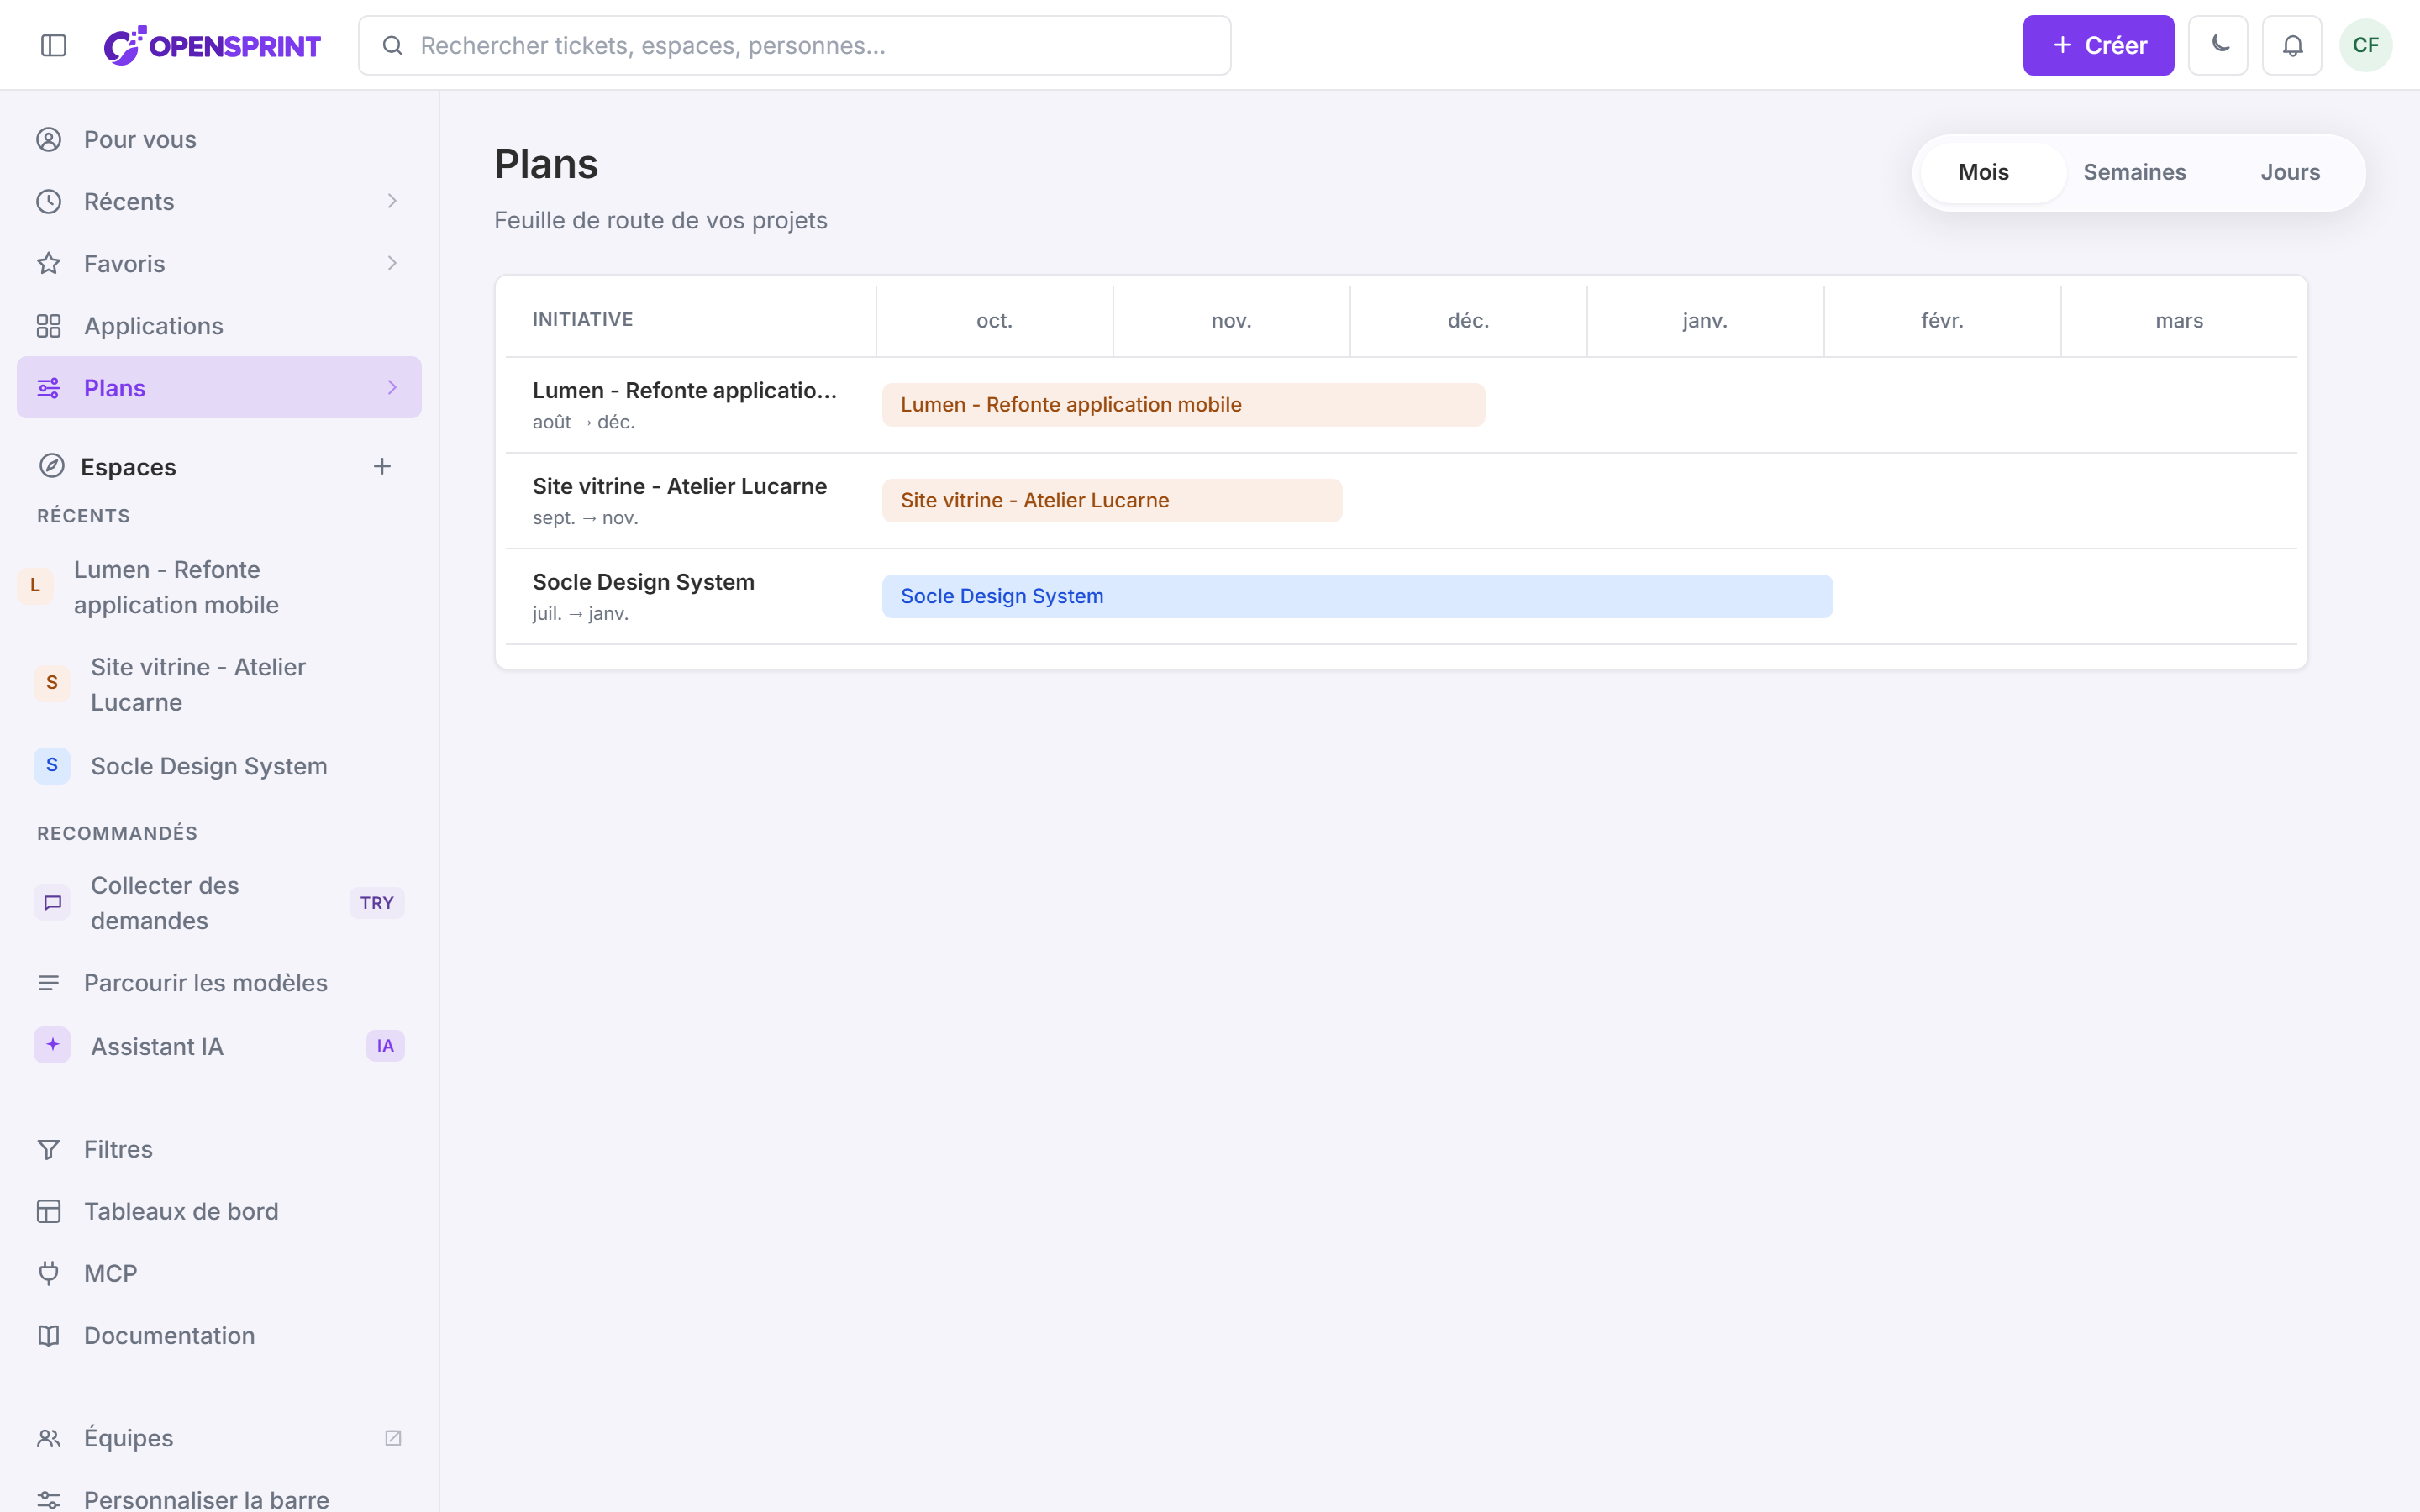Collapse the sidebar with the panel icon
This screenshot has height=1512, width=2420.
54,45
